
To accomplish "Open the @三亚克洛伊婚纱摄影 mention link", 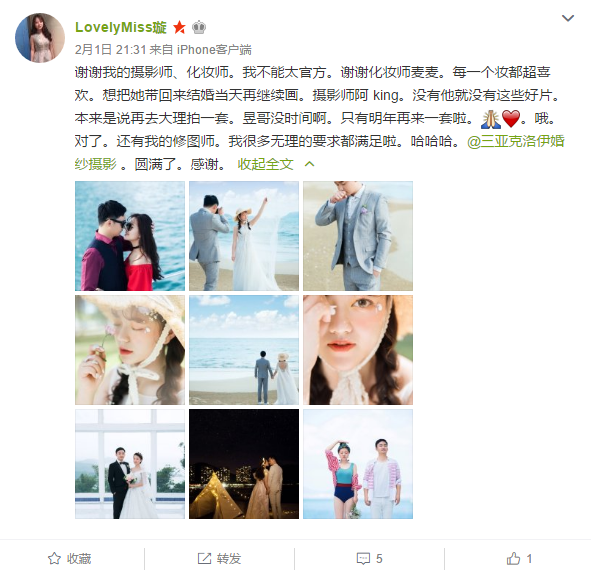I will coord(319,153).
